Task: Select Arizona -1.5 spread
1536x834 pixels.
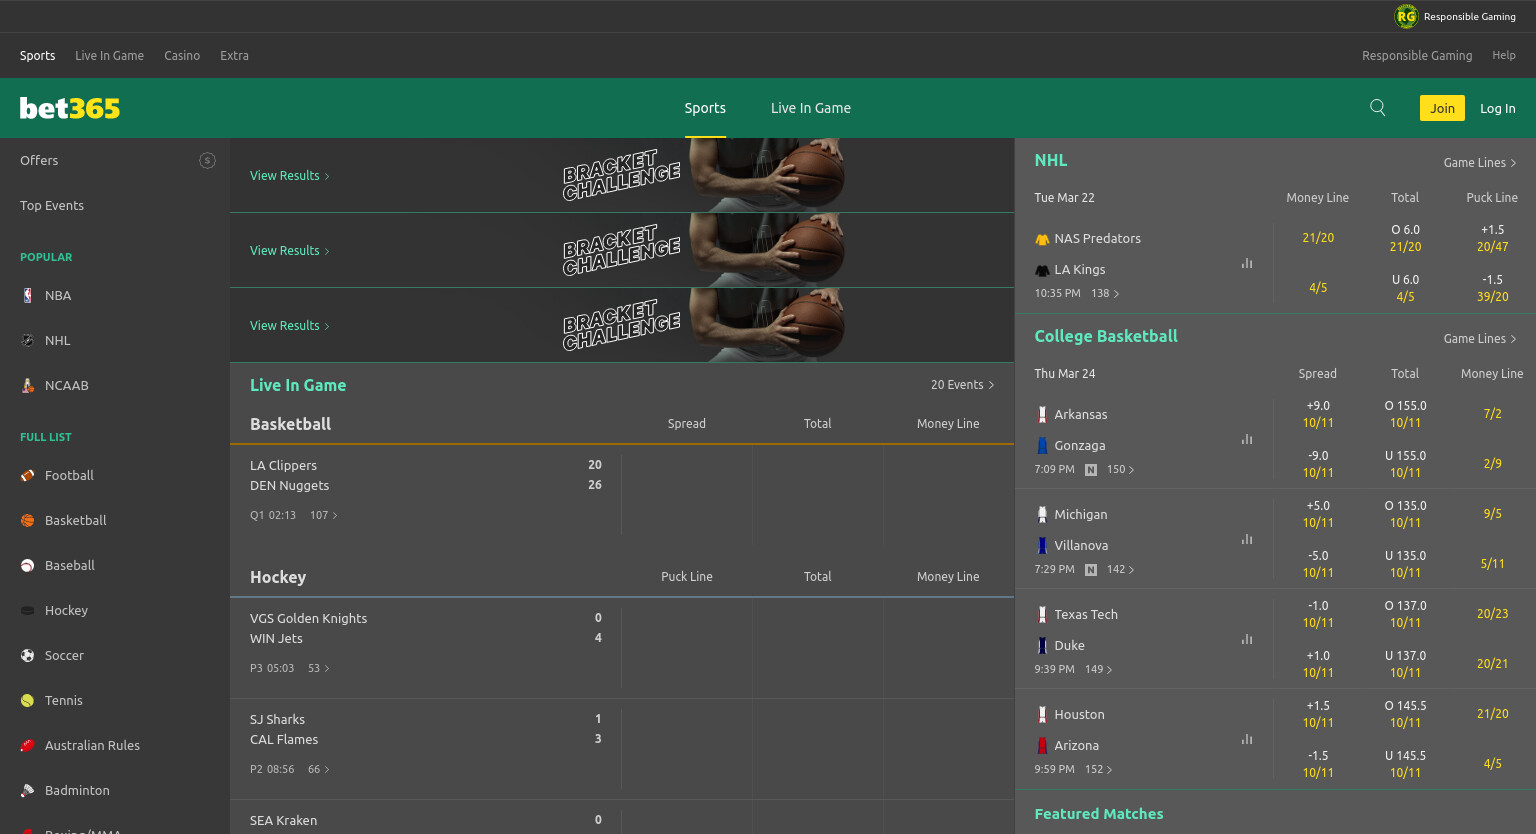Action: (x=1318, y=764)
